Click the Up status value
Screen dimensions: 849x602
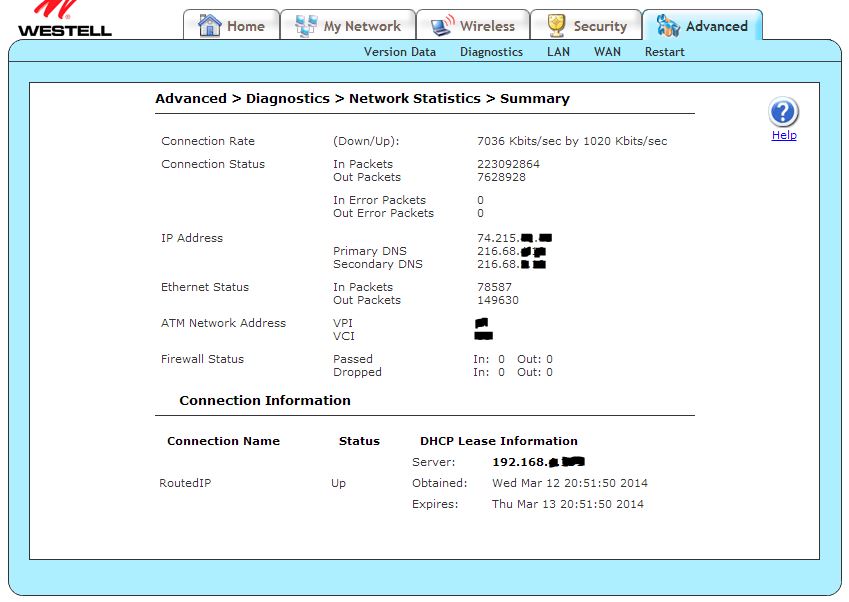click(338, 483)
